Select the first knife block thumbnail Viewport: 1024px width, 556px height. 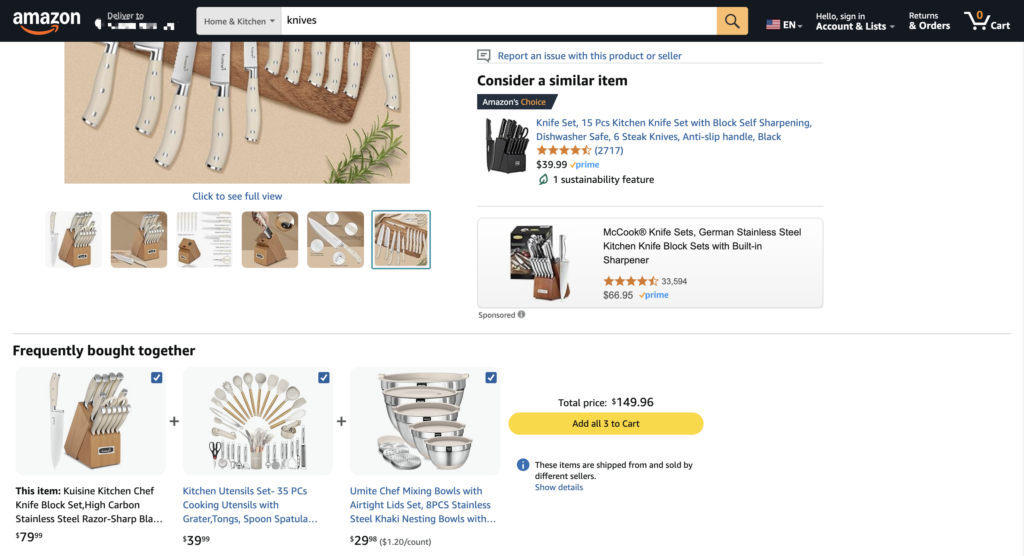(73, 240)
